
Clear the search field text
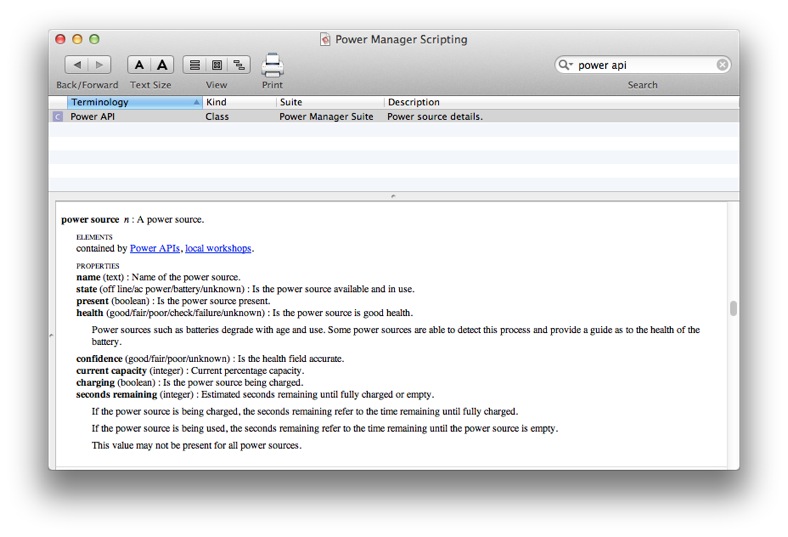(x=722, y=65)
